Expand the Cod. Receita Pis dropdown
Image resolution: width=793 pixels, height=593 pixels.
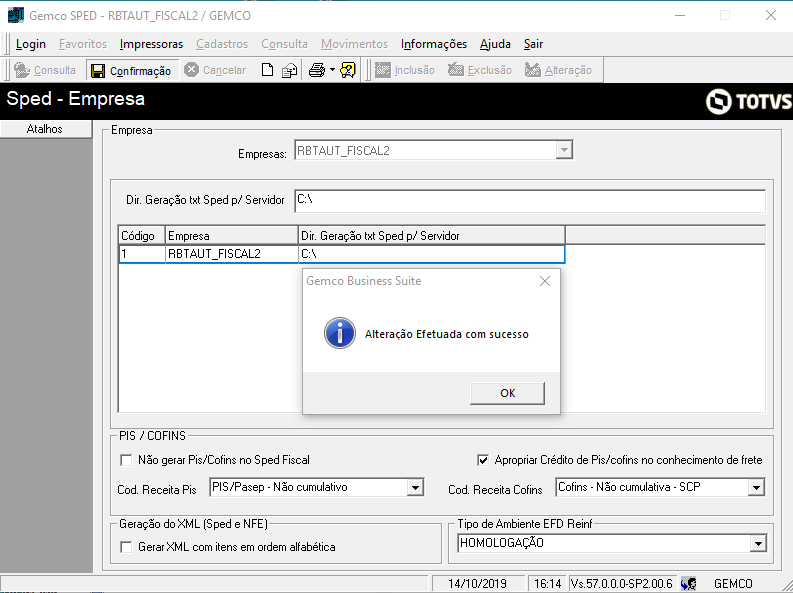pos(415,488)
